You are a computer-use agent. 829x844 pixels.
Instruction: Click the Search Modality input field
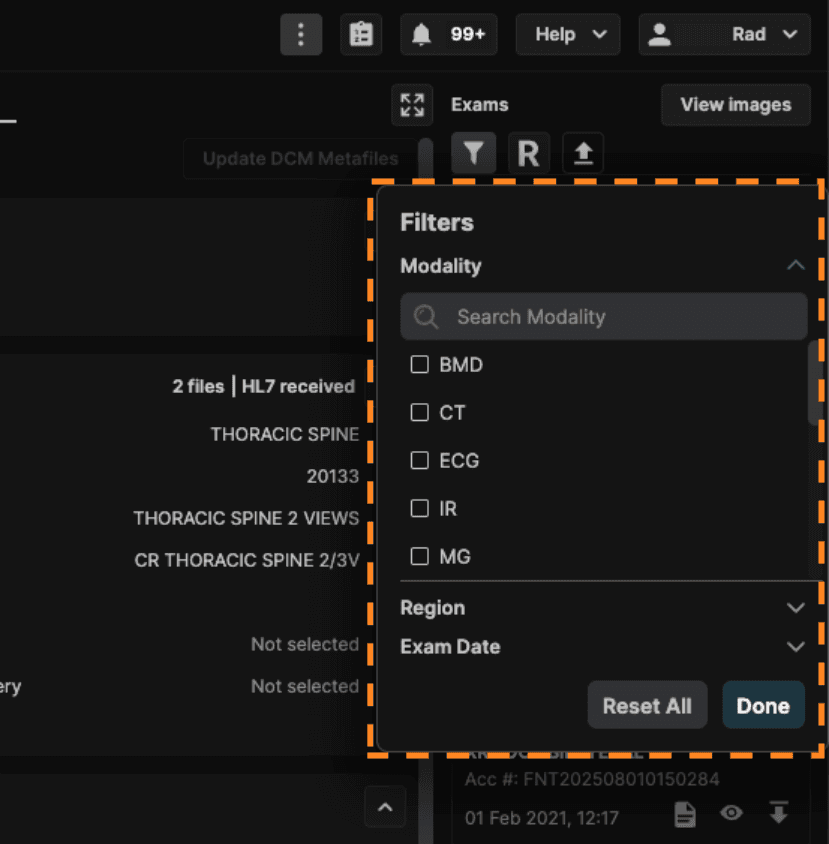[x=603, y=316]
